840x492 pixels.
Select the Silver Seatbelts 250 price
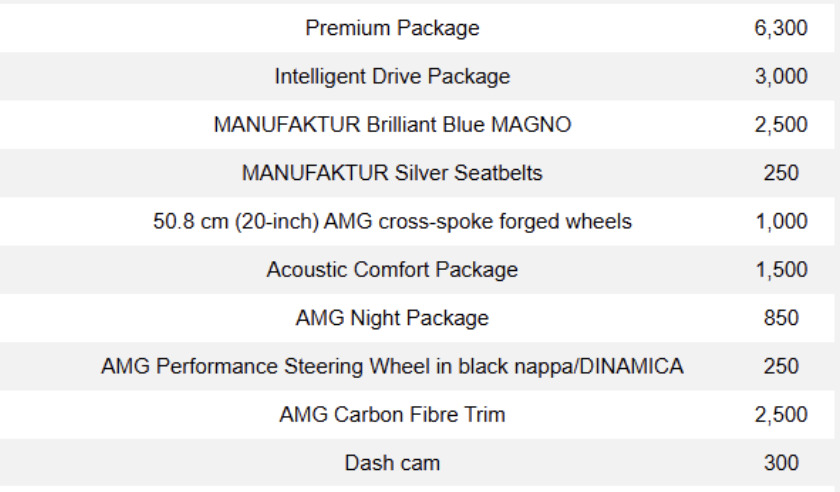coord(781,173)
